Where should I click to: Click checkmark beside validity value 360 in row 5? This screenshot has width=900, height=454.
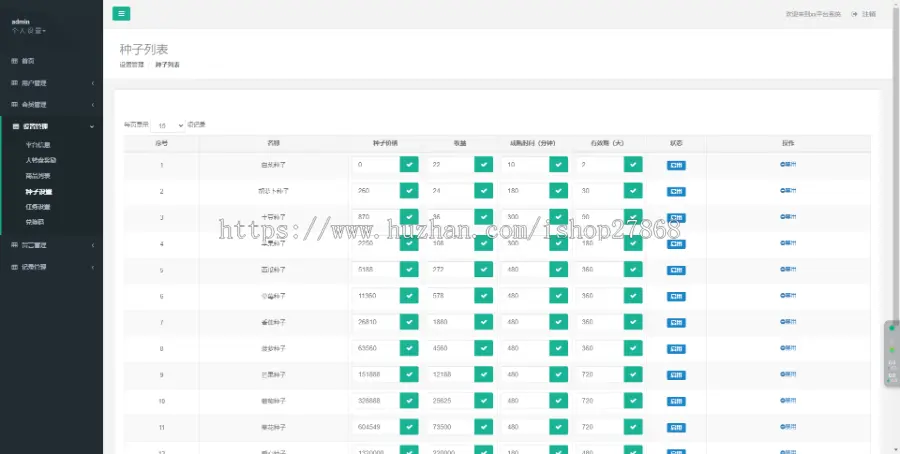pos(633,269)
